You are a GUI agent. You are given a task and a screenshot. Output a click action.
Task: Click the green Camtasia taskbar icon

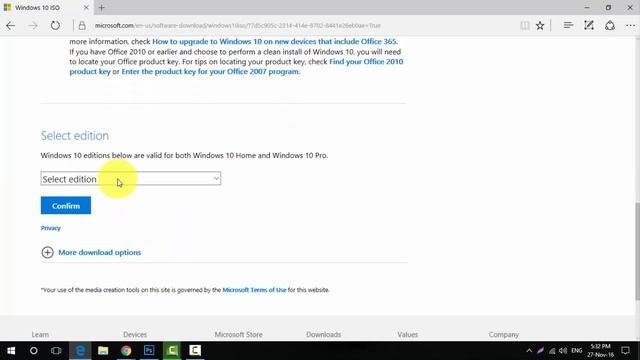pyautogui.click(x=172, y=351)
